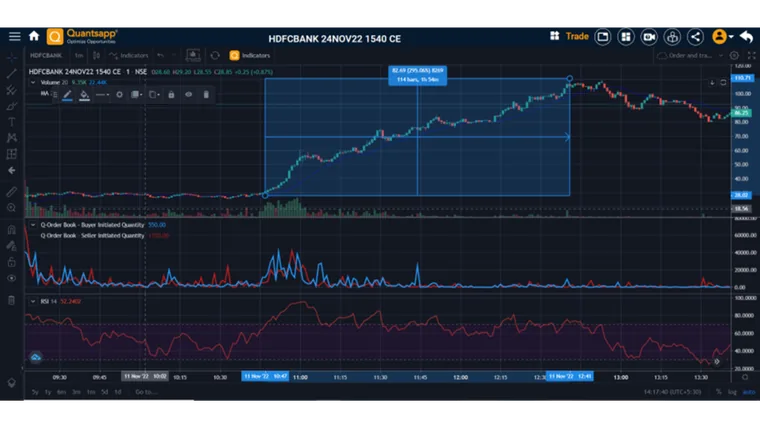
Task: Toggle fullscreen mode for the chart
Action: coord(751,55)
